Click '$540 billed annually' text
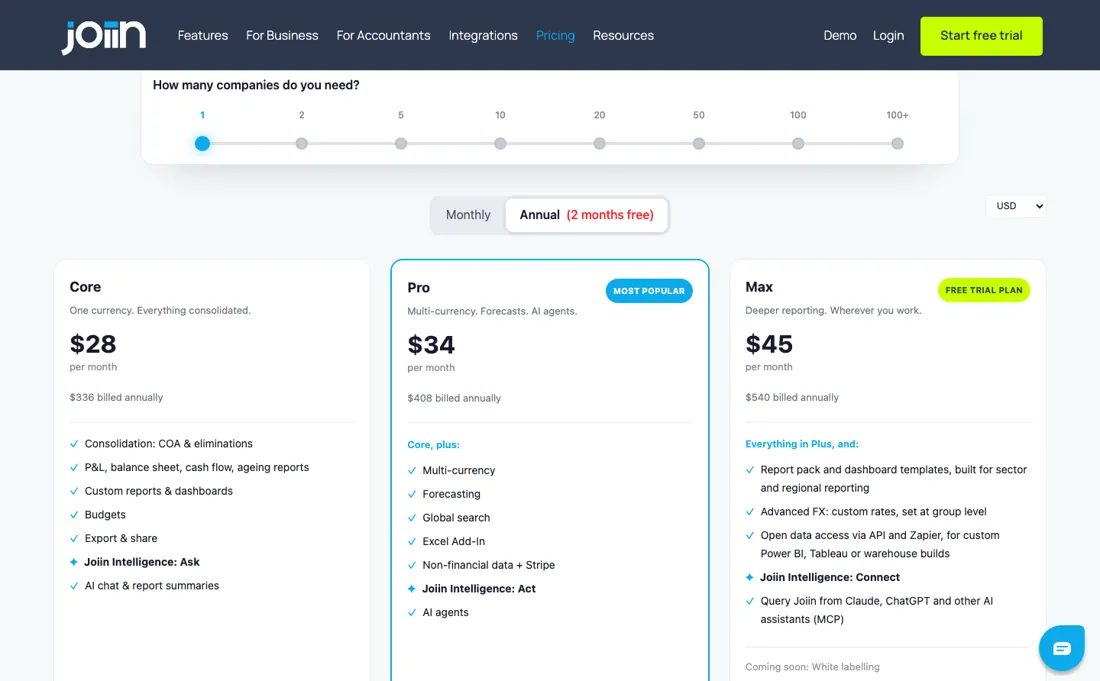1100x681 pixels. coord(791,397)
